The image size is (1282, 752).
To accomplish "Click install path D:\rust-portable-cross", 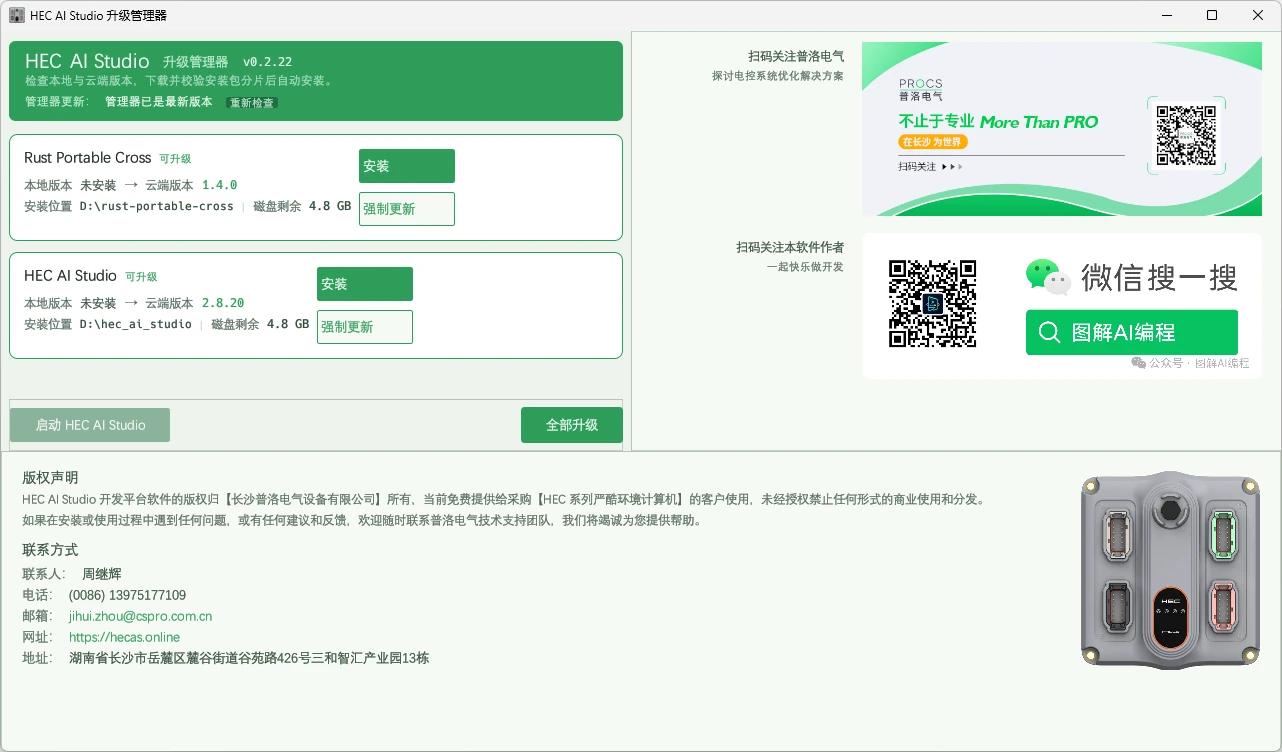I will tap(157, 206).
